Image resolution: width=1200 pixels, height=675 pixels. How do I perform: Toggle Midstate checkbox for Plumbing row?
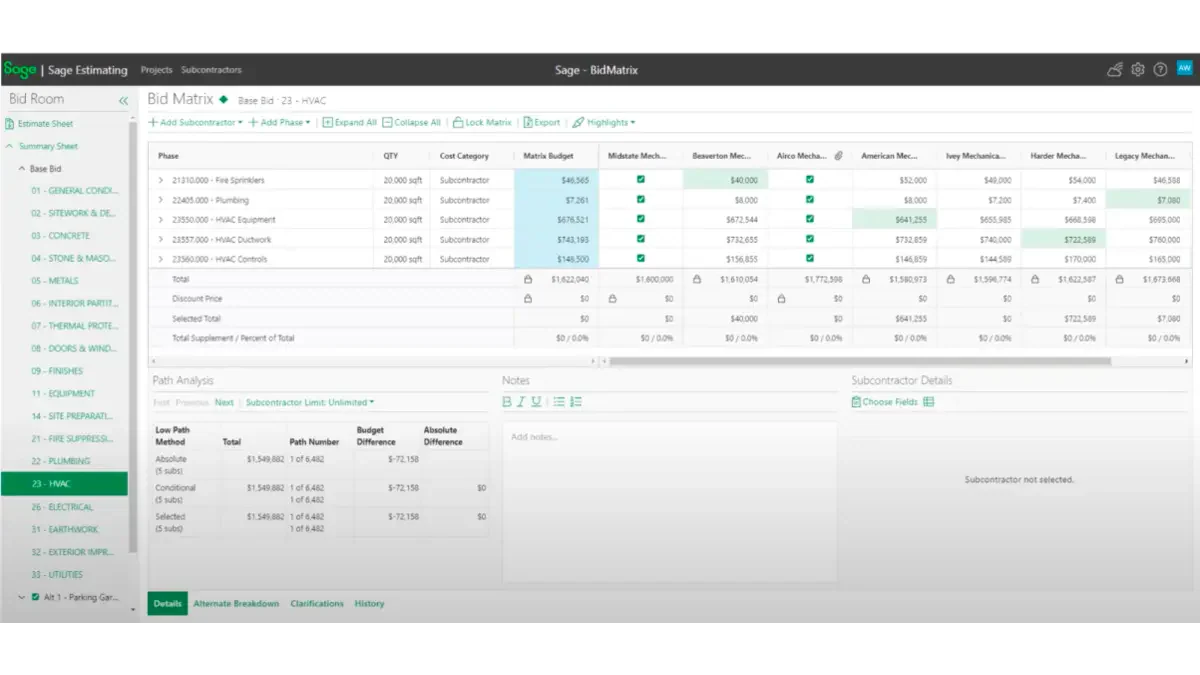coord(641,200)
